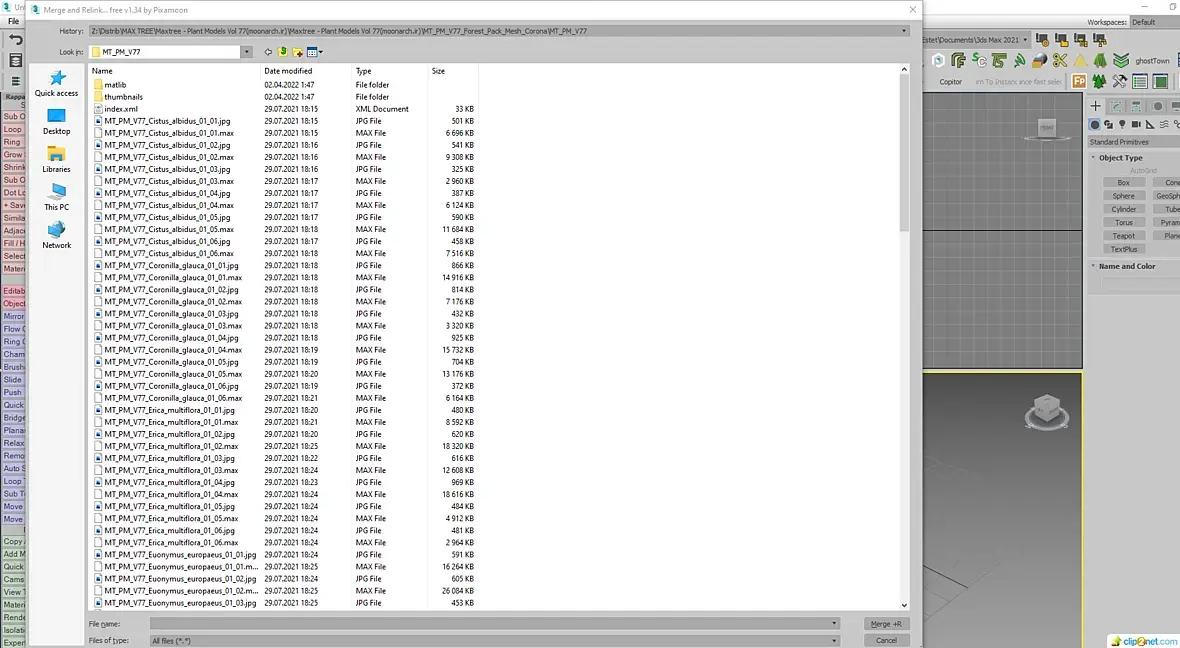Open the Hierarchy tab in command panel
The width and height of the screenshot is (1180, 648).
pyautogui.click(x=1136, y=106)
